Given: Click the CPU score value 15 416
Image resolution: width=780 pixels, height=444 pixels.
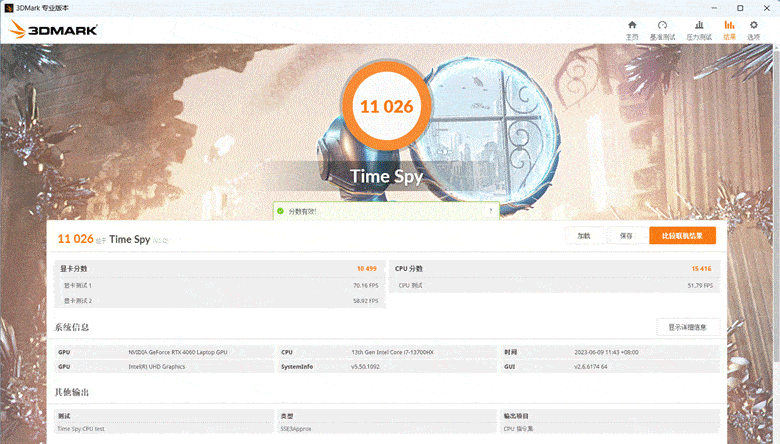Looking at the screenshot, I should 701,268.
